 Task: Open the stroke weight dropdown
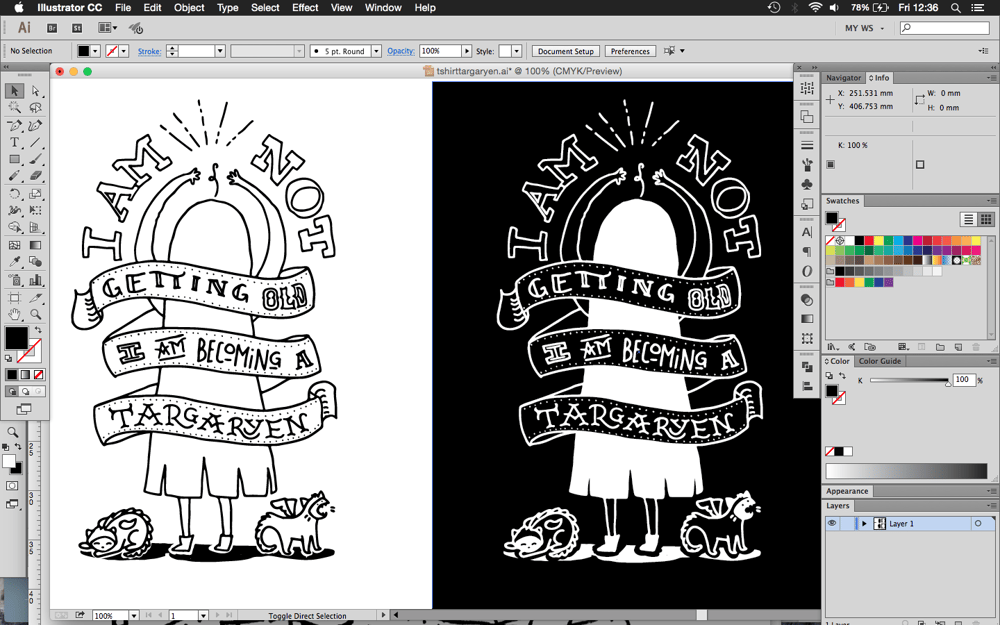point(220,51)
